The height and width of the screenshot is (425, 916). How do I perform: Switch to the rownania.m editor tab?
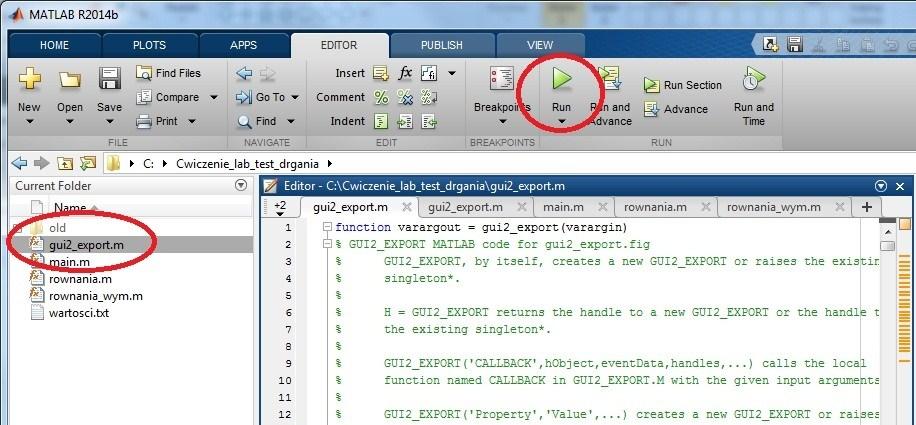click(655, 207)
